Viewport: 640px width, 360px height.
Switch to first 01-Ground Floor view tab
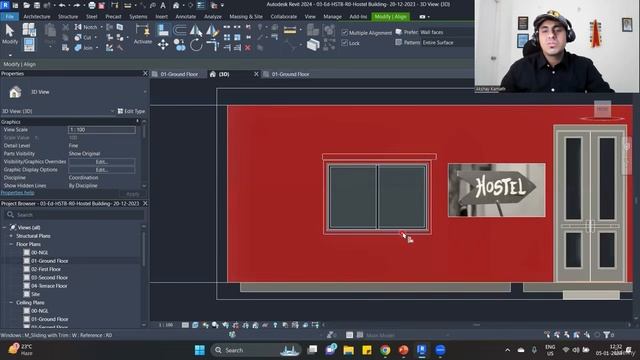pyautogui.click(x=179, y=74)
